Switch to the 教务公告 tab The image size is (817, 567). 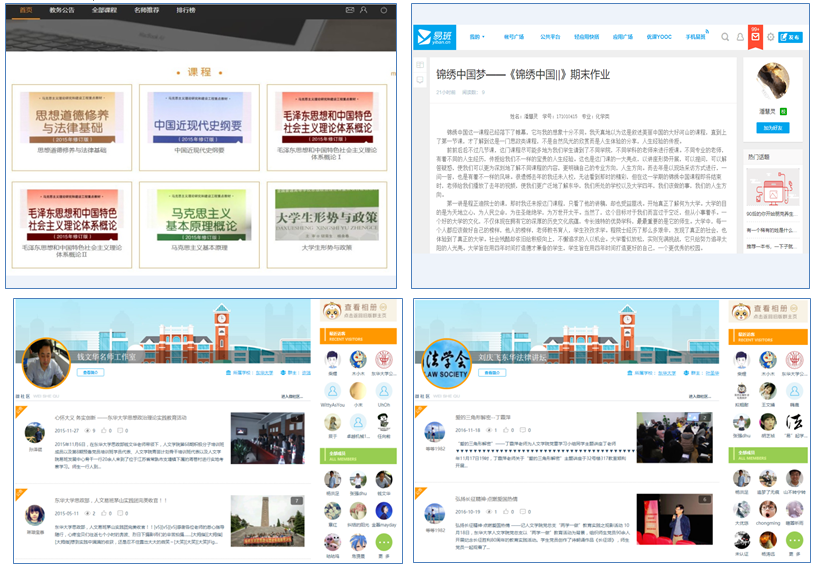(x=62, y=10)
